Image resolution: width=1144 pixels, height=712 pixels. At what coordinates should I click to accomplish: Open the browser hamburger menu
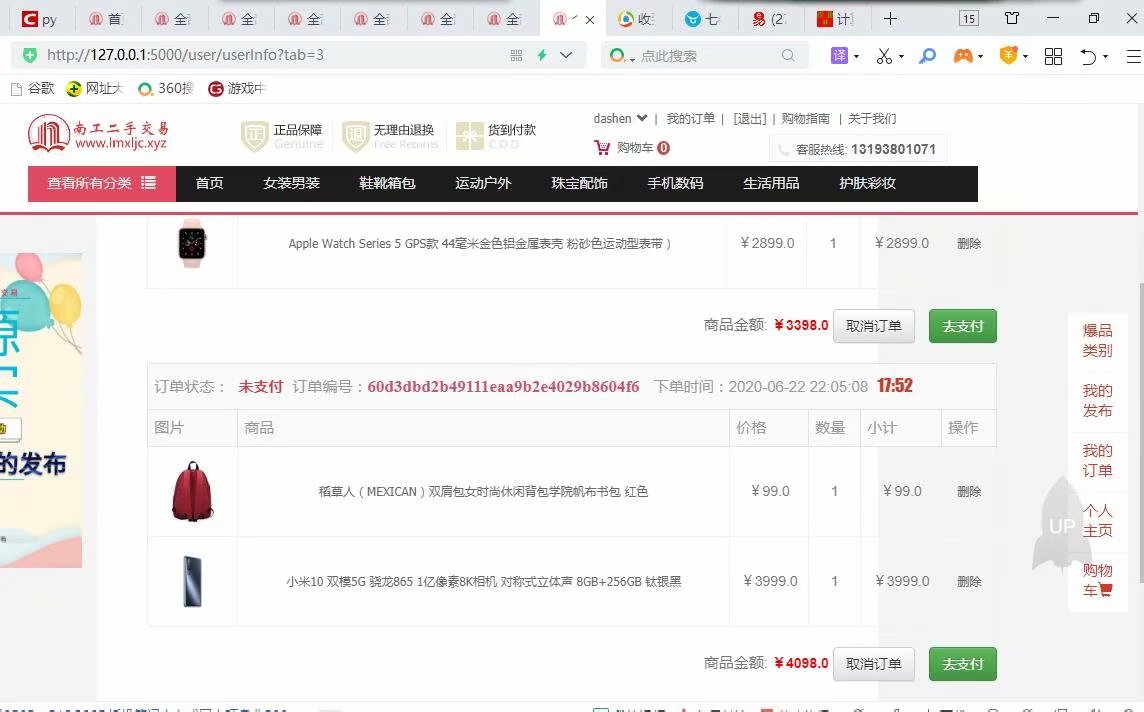tap(1134, 56)
